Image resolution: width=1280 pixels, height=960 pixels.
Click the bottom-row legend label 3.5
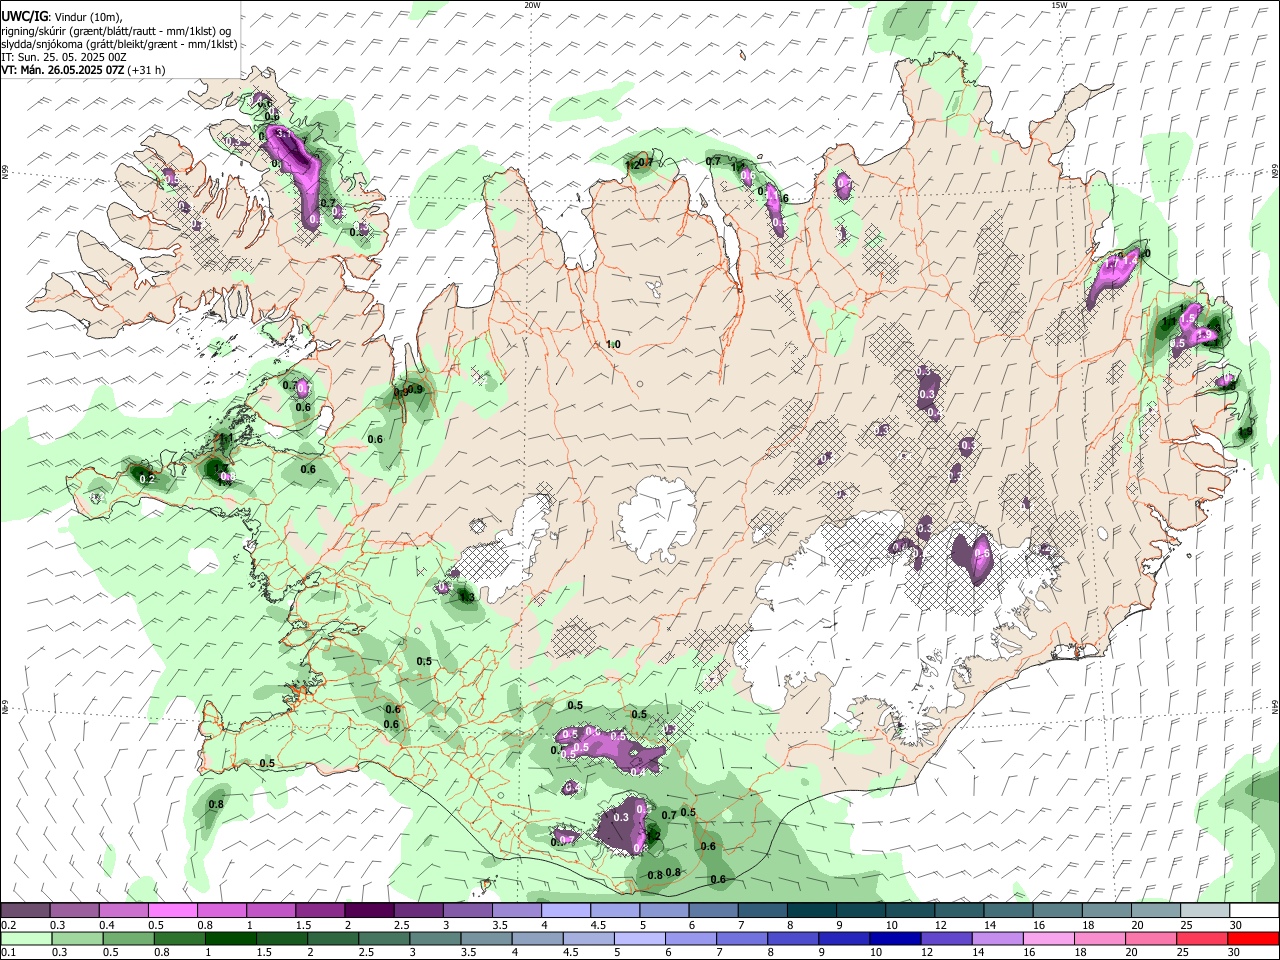click(468, 952)
